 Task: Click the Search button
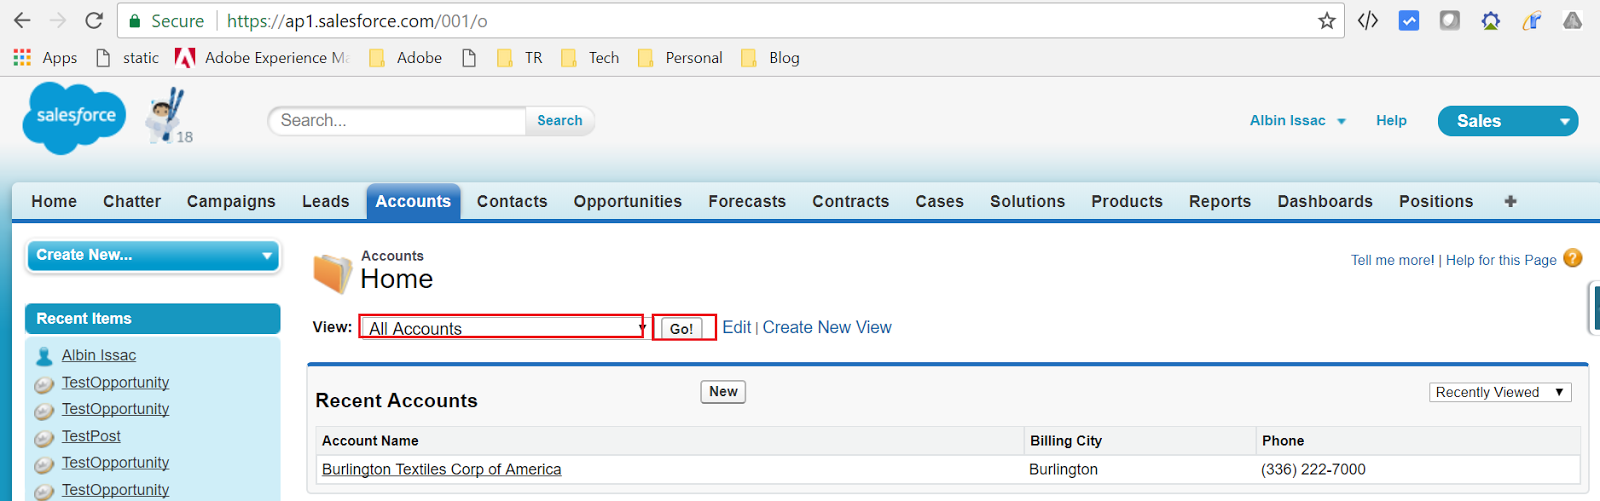pos(560,120)
